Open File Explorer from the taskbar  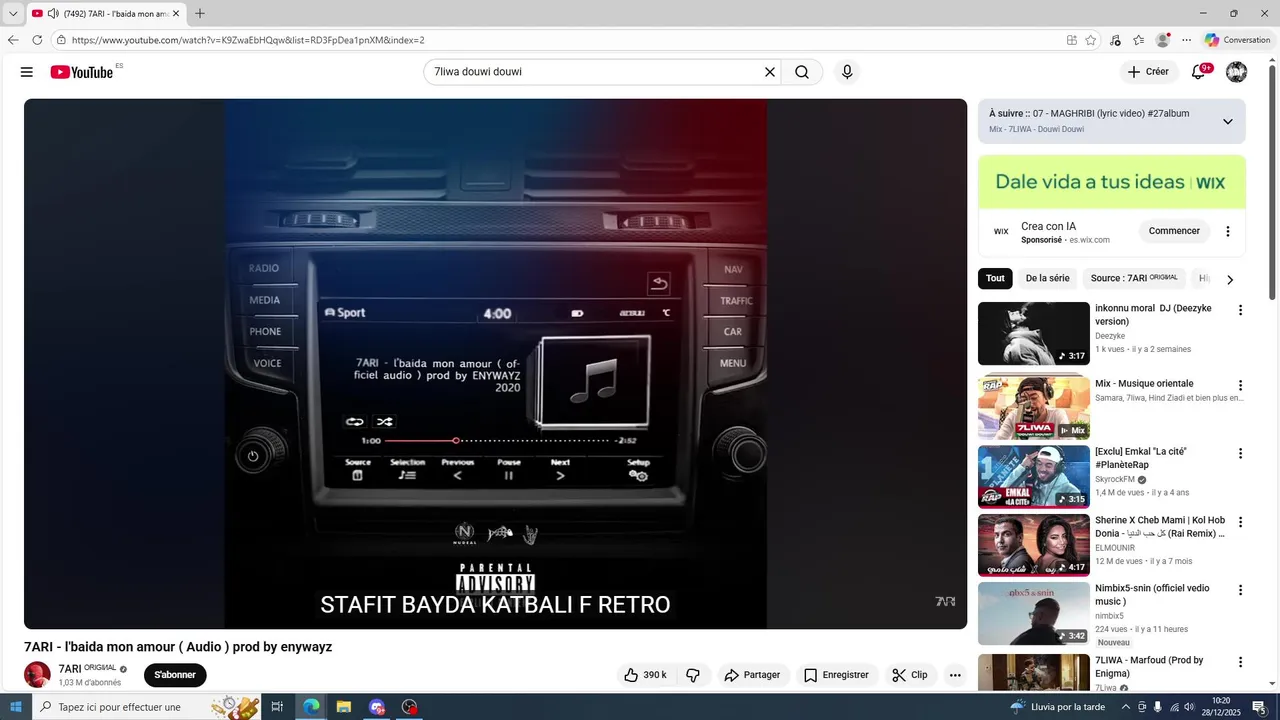point(344,707)
